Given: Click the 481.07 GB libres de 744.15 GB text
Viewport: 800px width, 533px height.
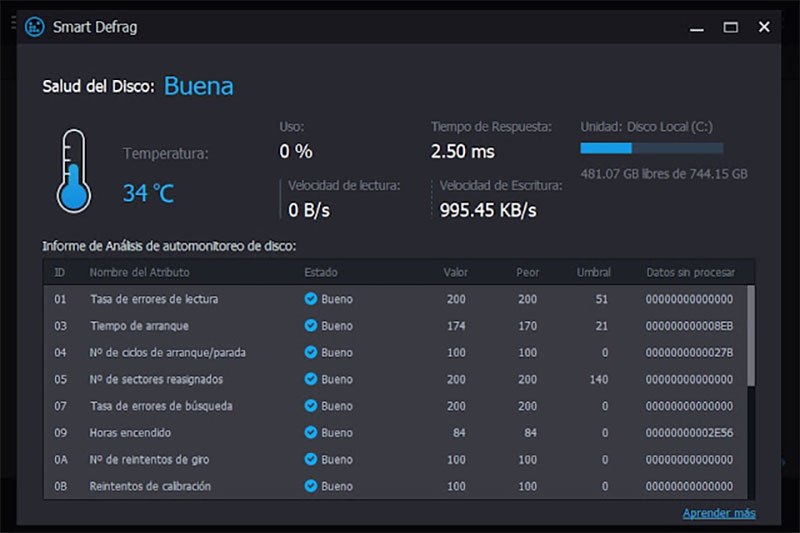Looking at the screenshot, I should [x=663, y=174].
